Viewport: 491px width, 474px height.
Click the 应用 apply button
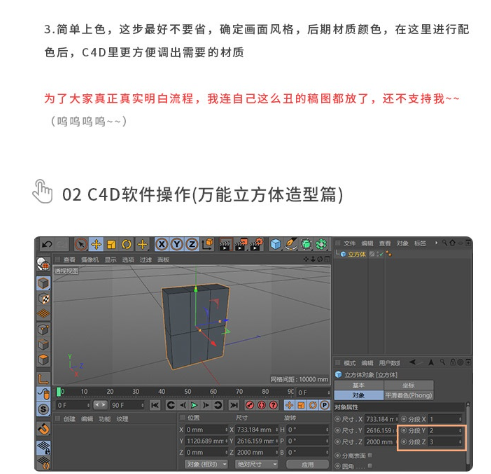(x=307, y=464)
